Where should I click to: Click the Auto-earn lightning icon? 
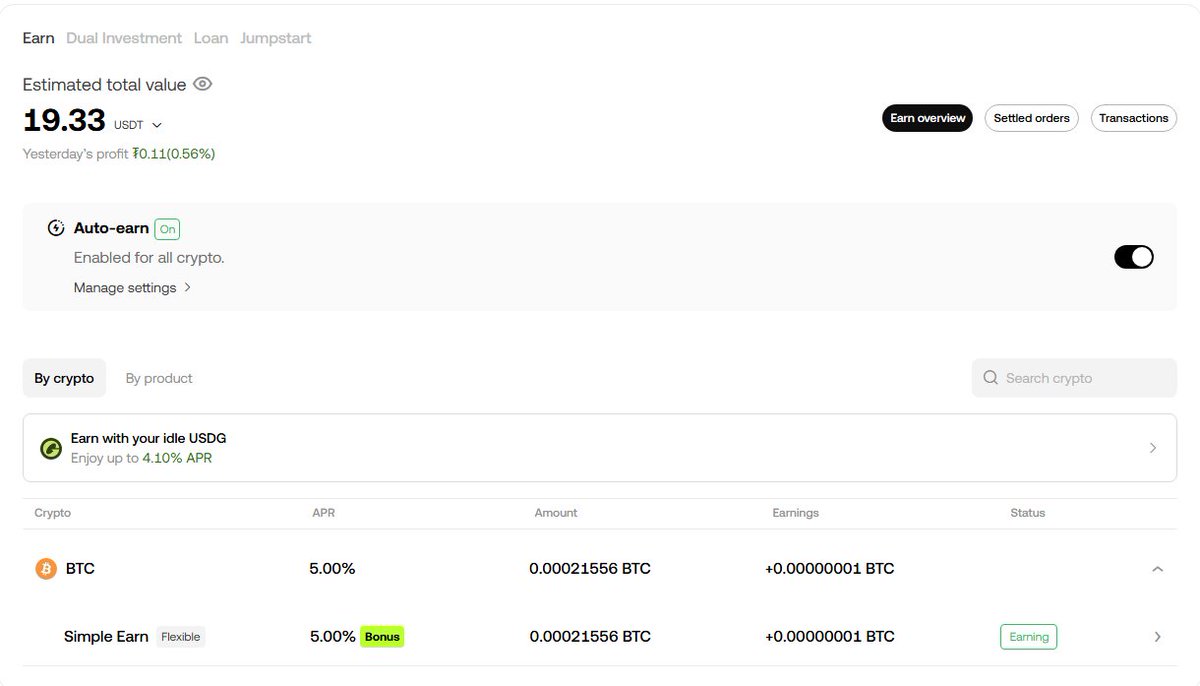click(x=56, y=228)
